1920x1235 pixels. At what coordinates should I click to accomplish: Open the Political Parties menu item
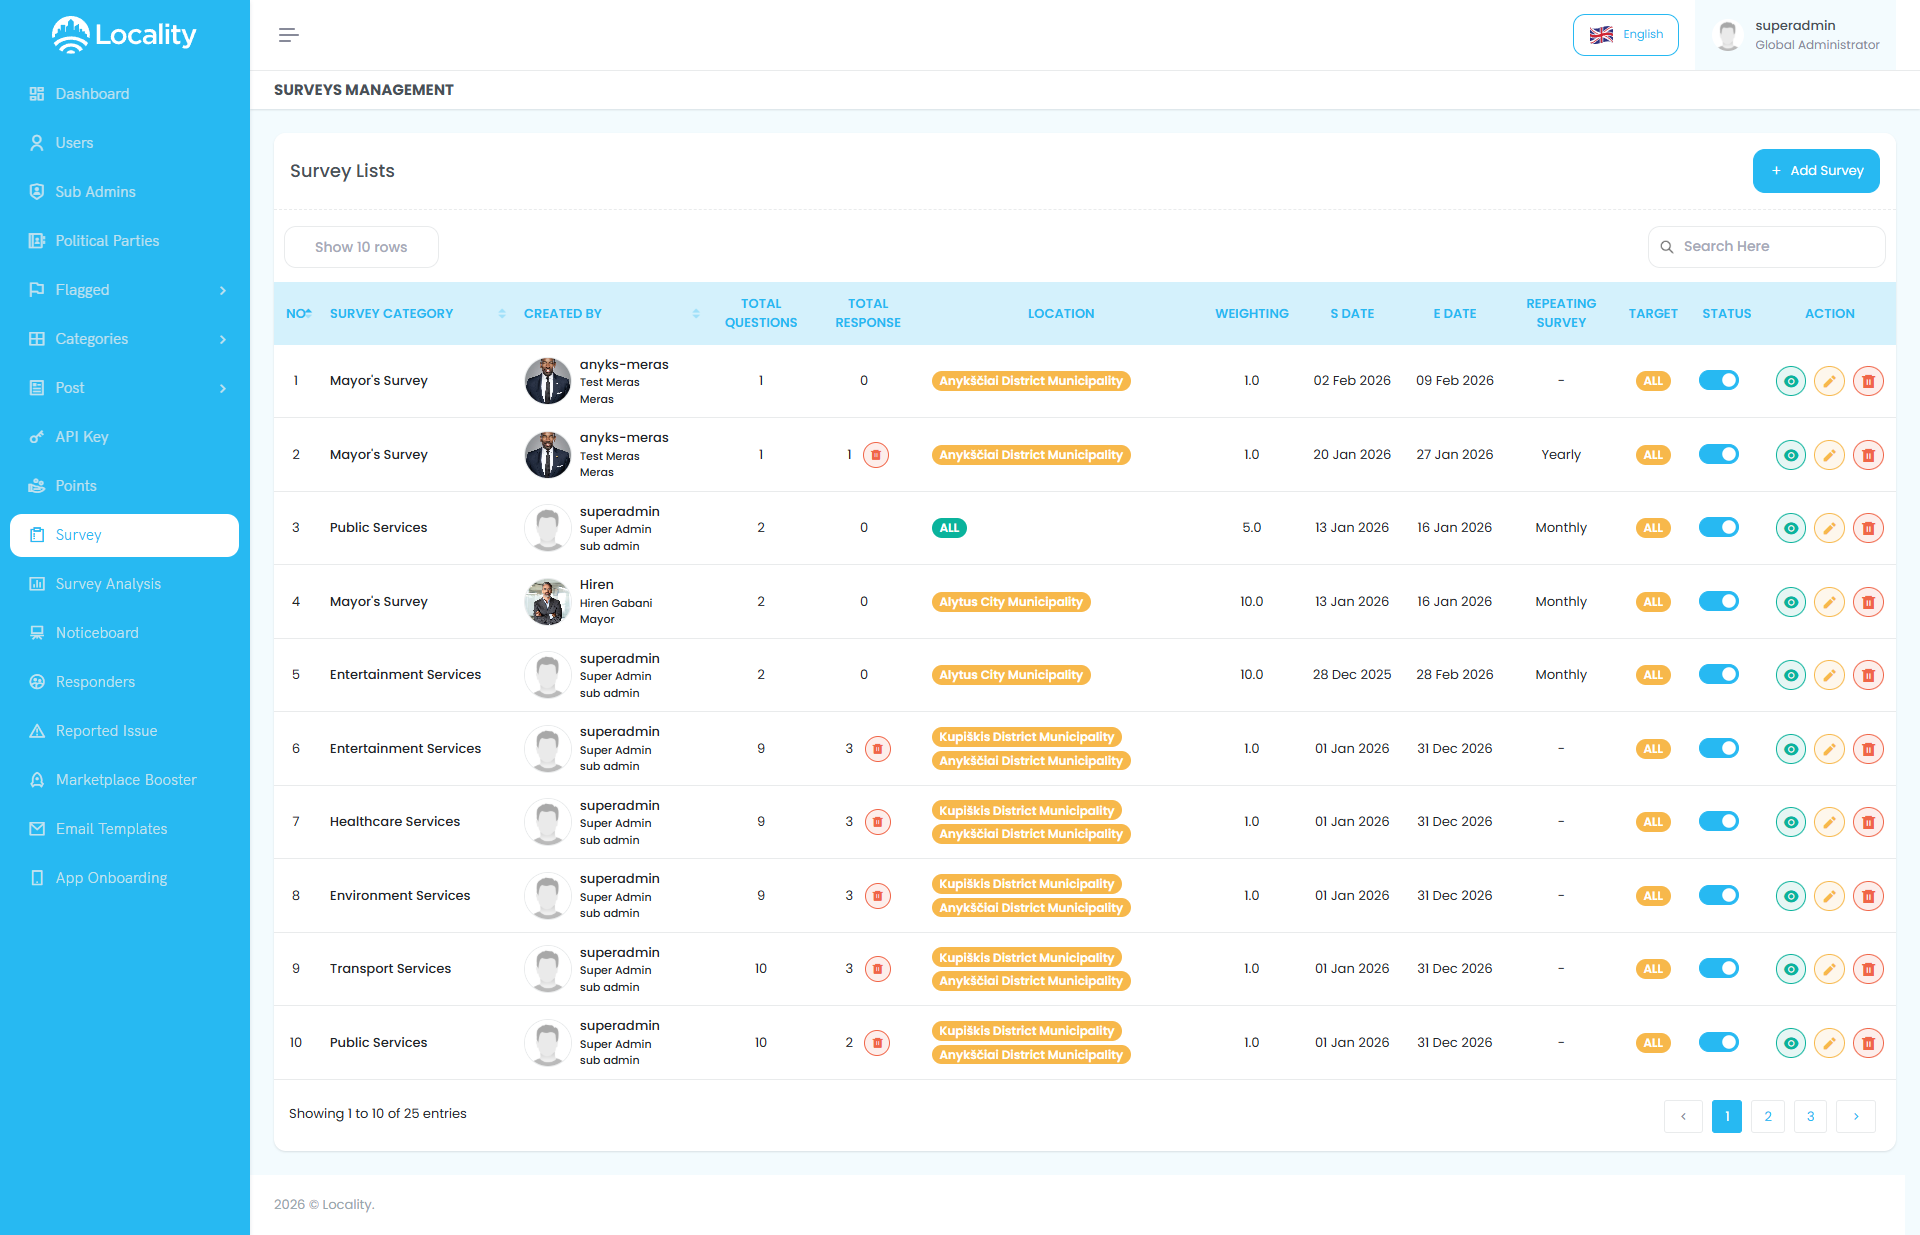point(107,240)
